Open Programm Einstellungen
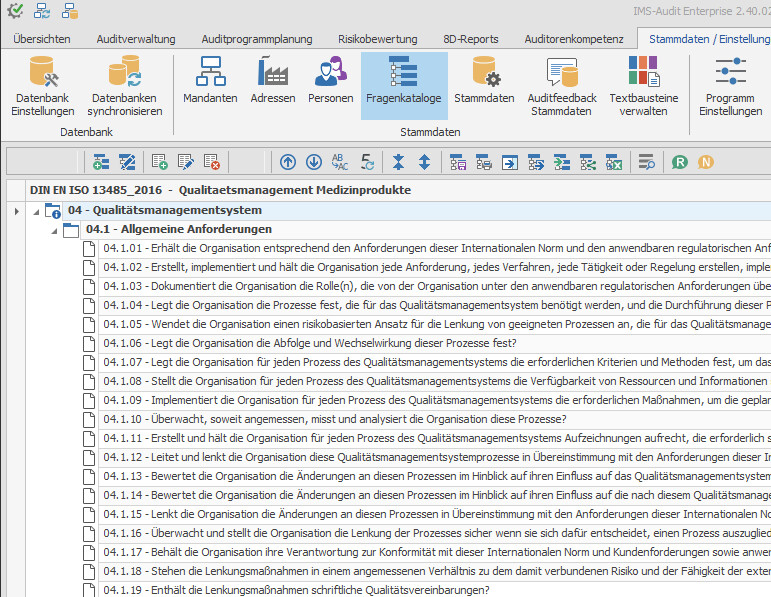The height and width of the screenshot is (597, 771). 731,87
